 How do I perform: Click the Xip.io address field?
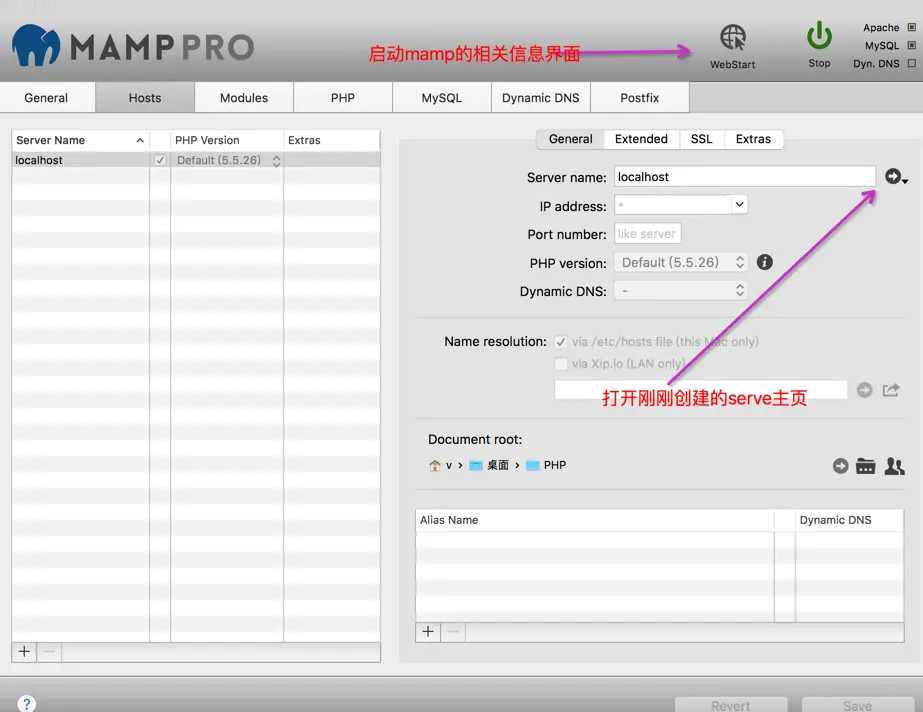(x=700, y=390)
